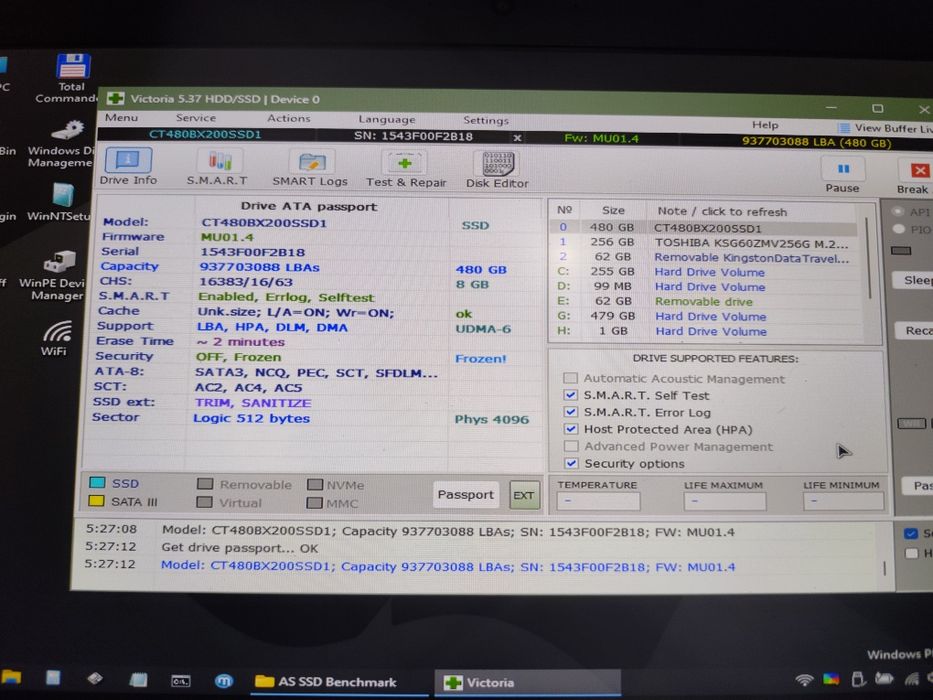Click the Frozen! security status text
Image resolution: width=933 pixels, height=700 pixels.
tap(480, 358)
